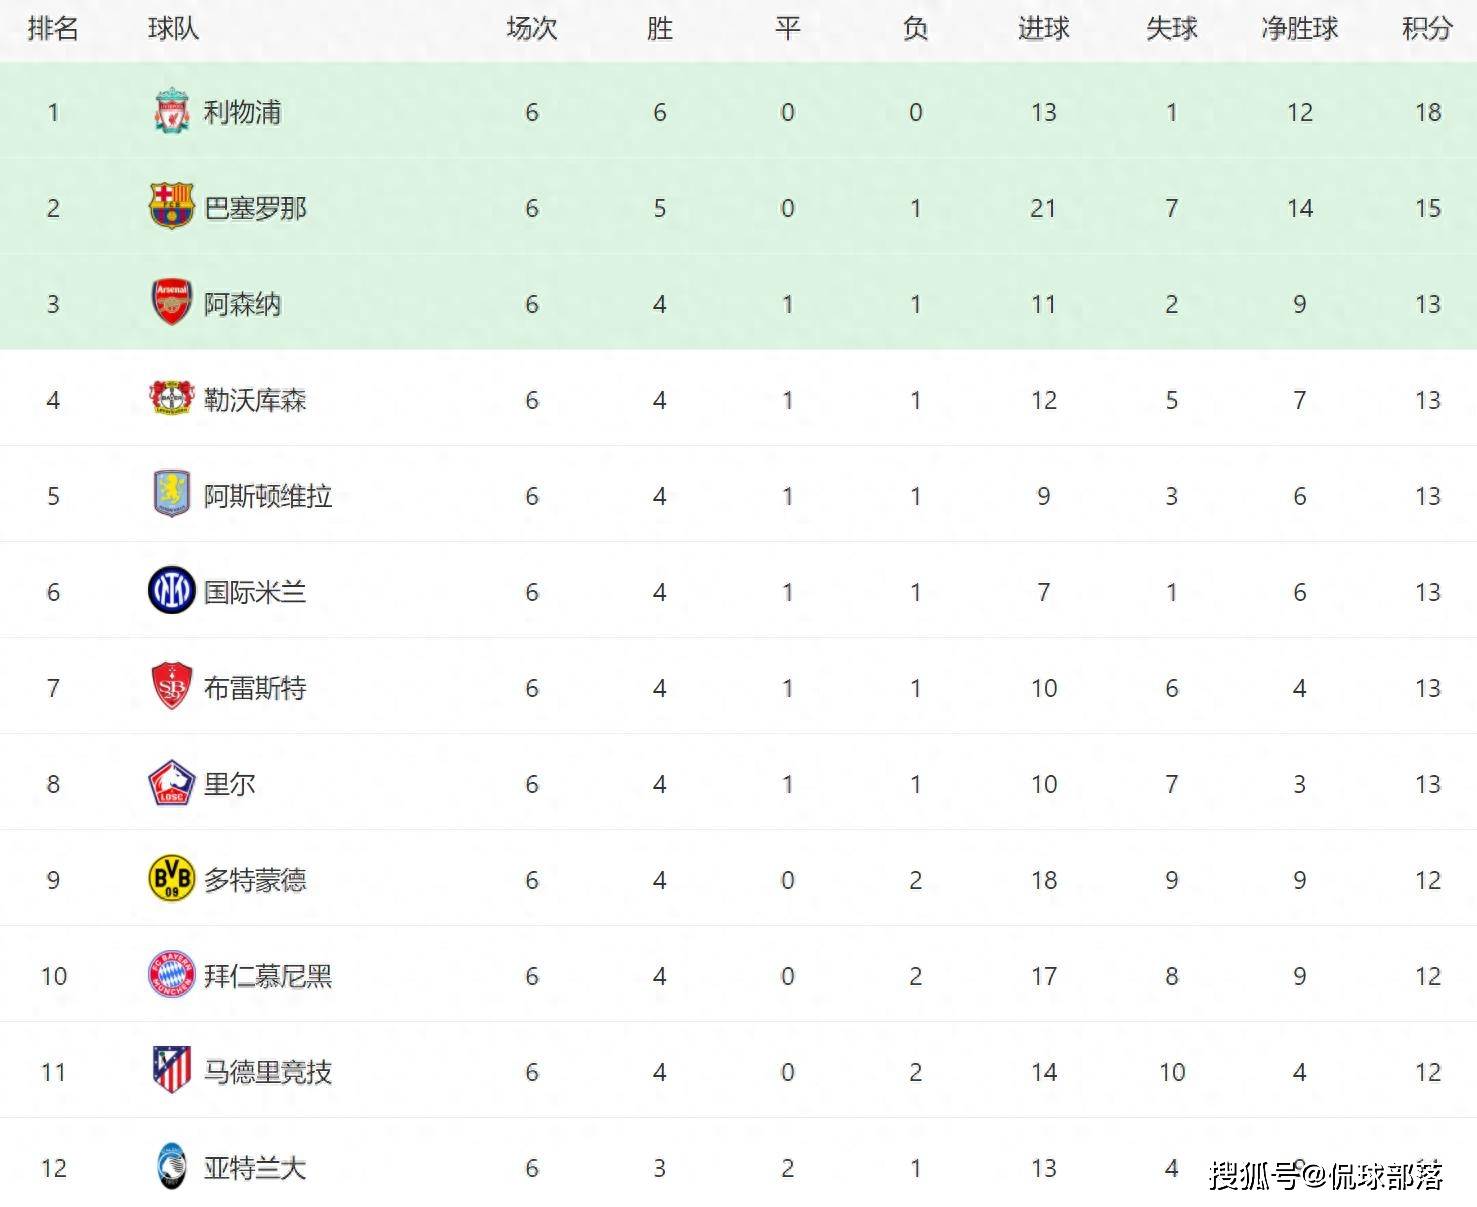The height and width of the screenshot is (1207, 1477).
Task: Click the Lille LOSC crest icon
Action: 171,783
